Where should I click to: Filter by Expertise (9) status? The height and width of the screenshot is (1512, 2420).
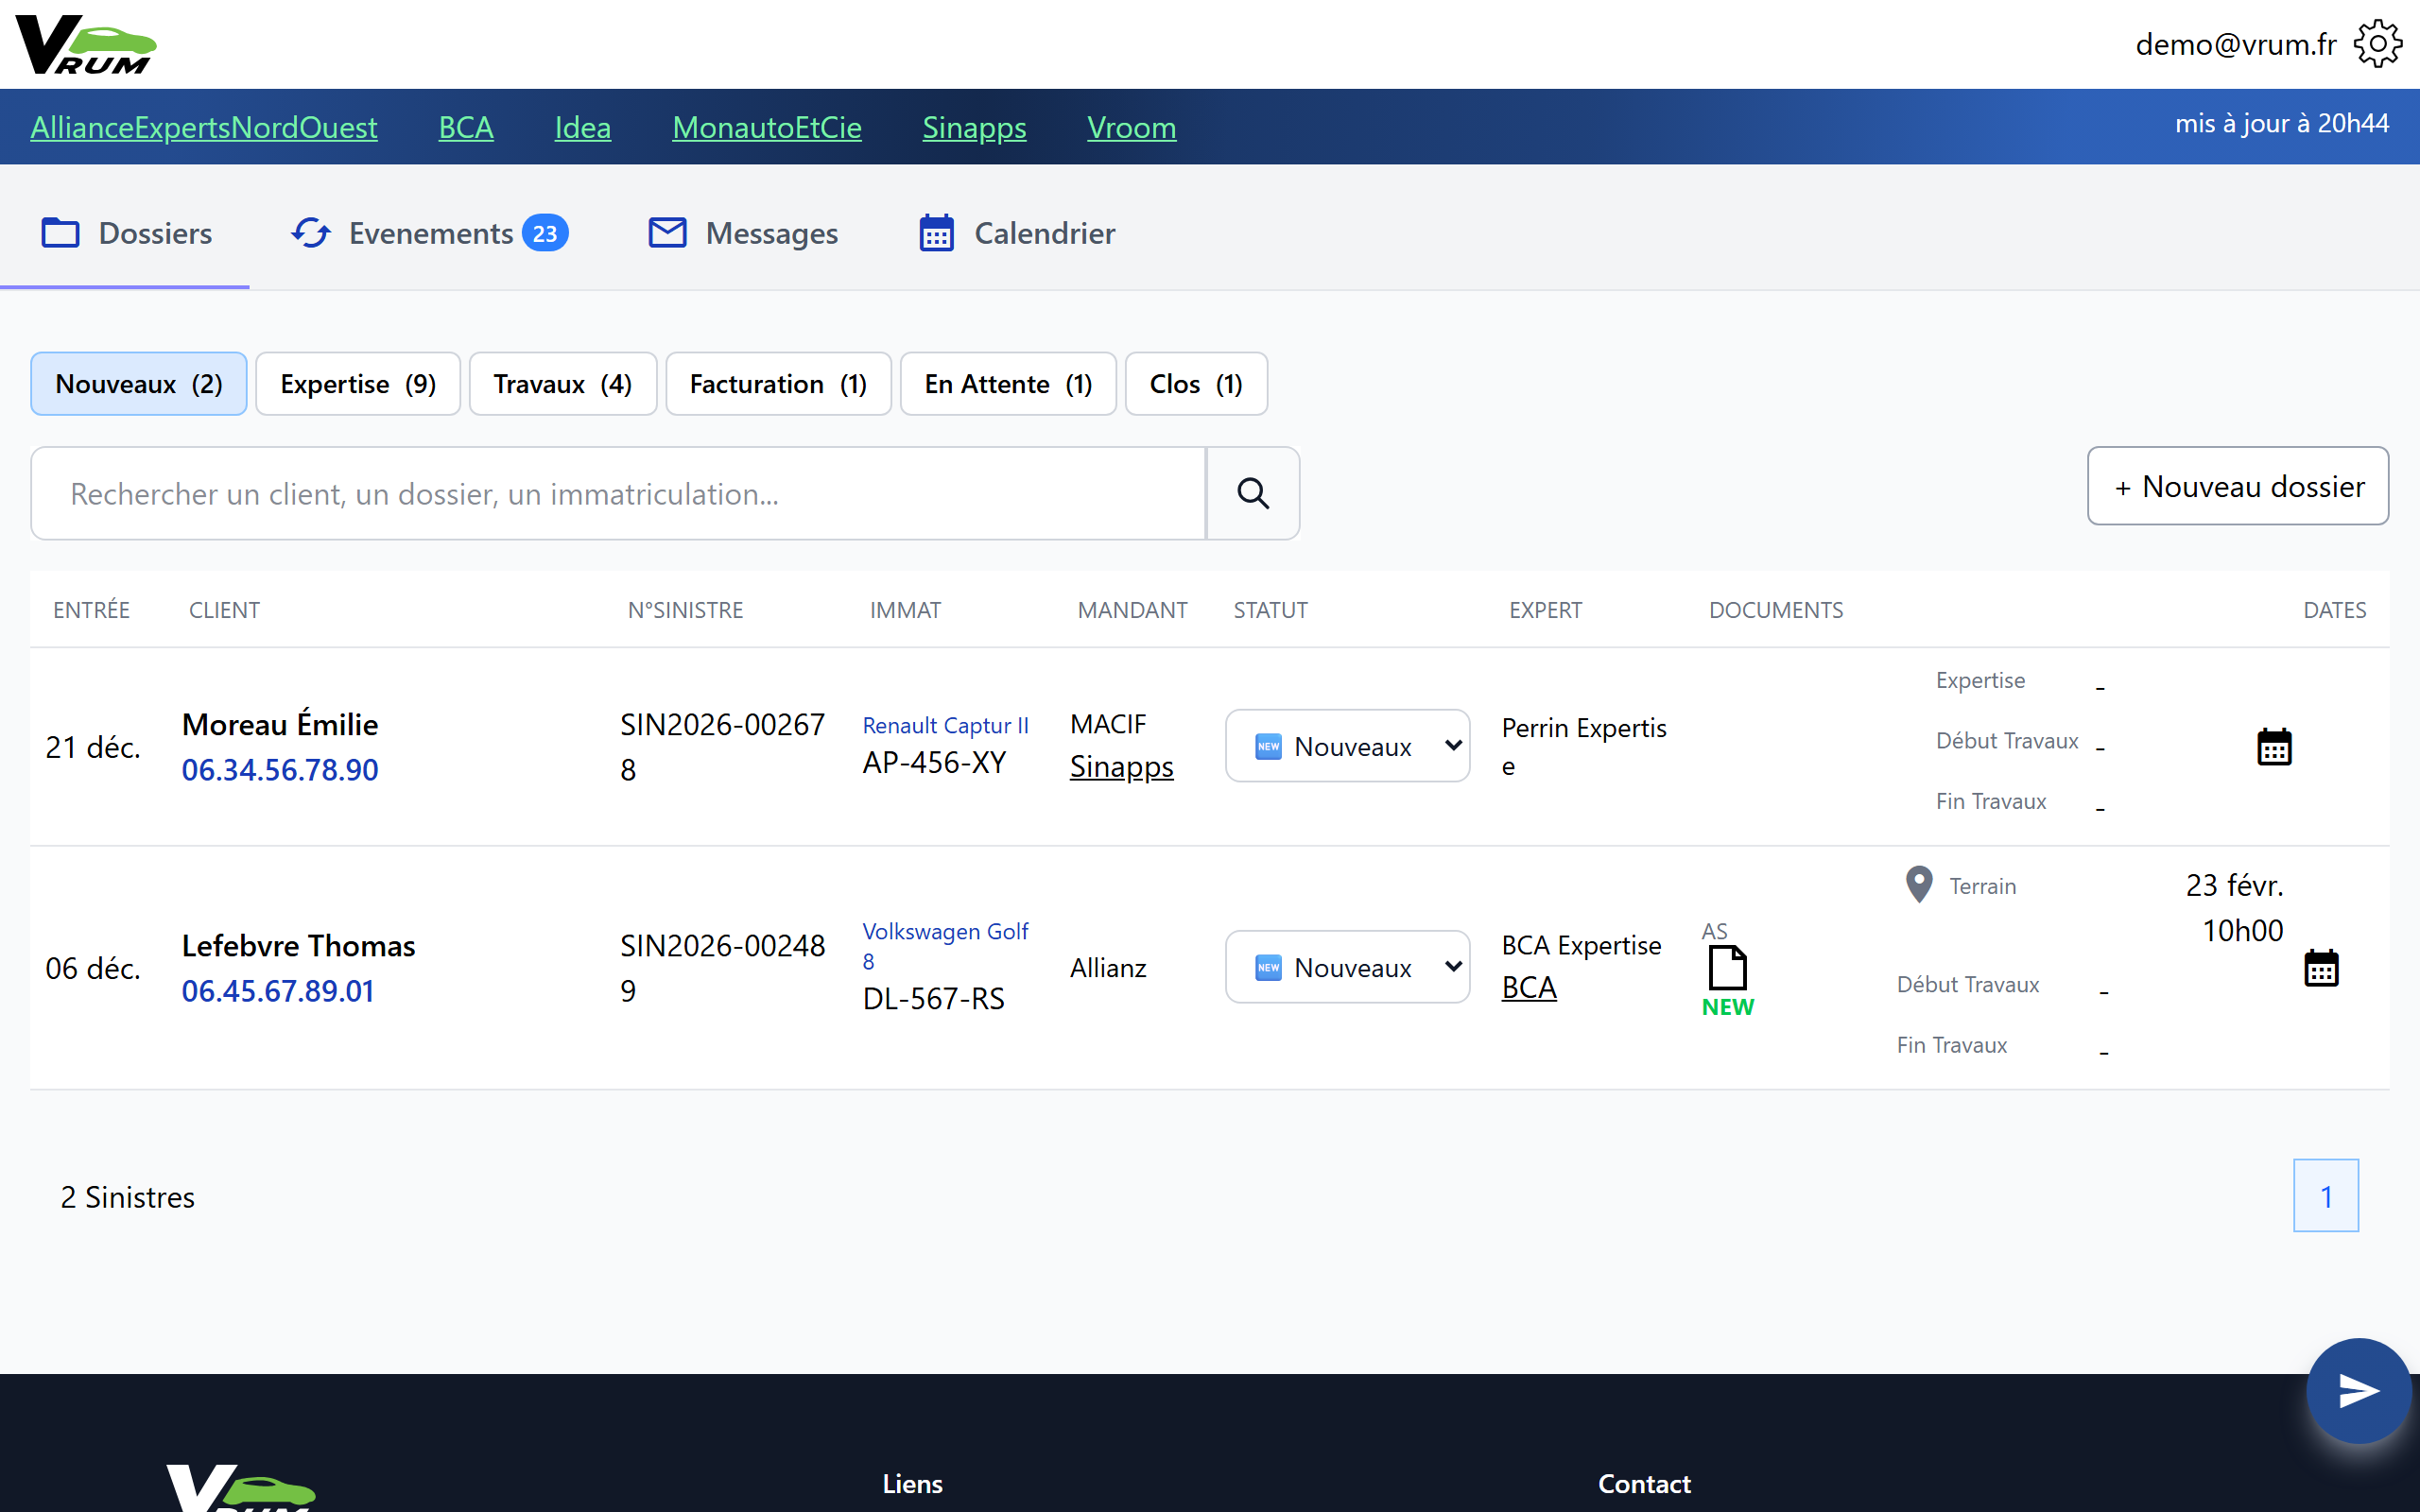[358, 384]
